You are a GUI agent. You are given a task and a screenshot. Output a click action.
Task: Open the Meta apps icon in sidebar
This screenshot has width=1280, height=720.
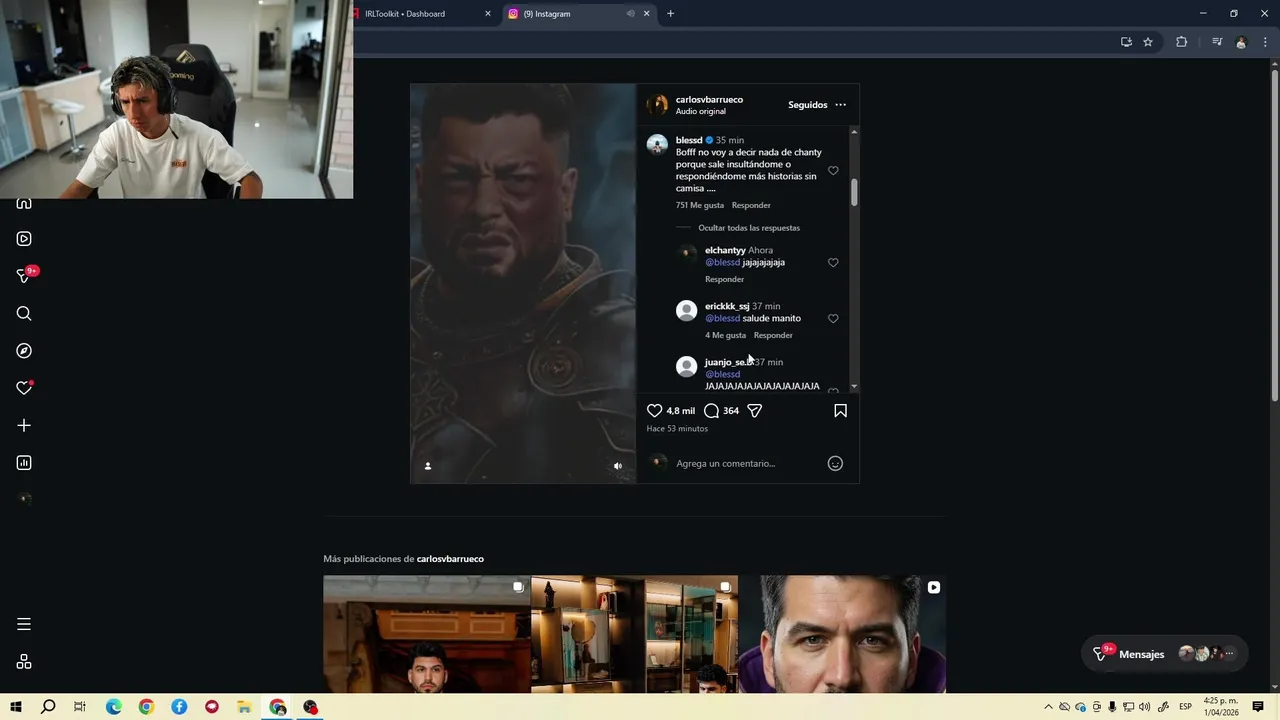(24, 662)
